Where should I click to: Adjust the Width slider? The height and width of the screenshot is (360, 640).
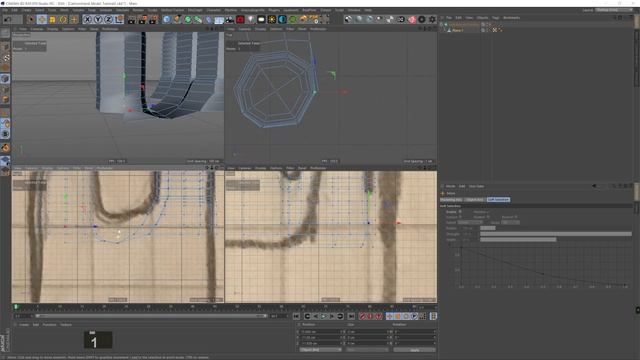pos(556,240)
